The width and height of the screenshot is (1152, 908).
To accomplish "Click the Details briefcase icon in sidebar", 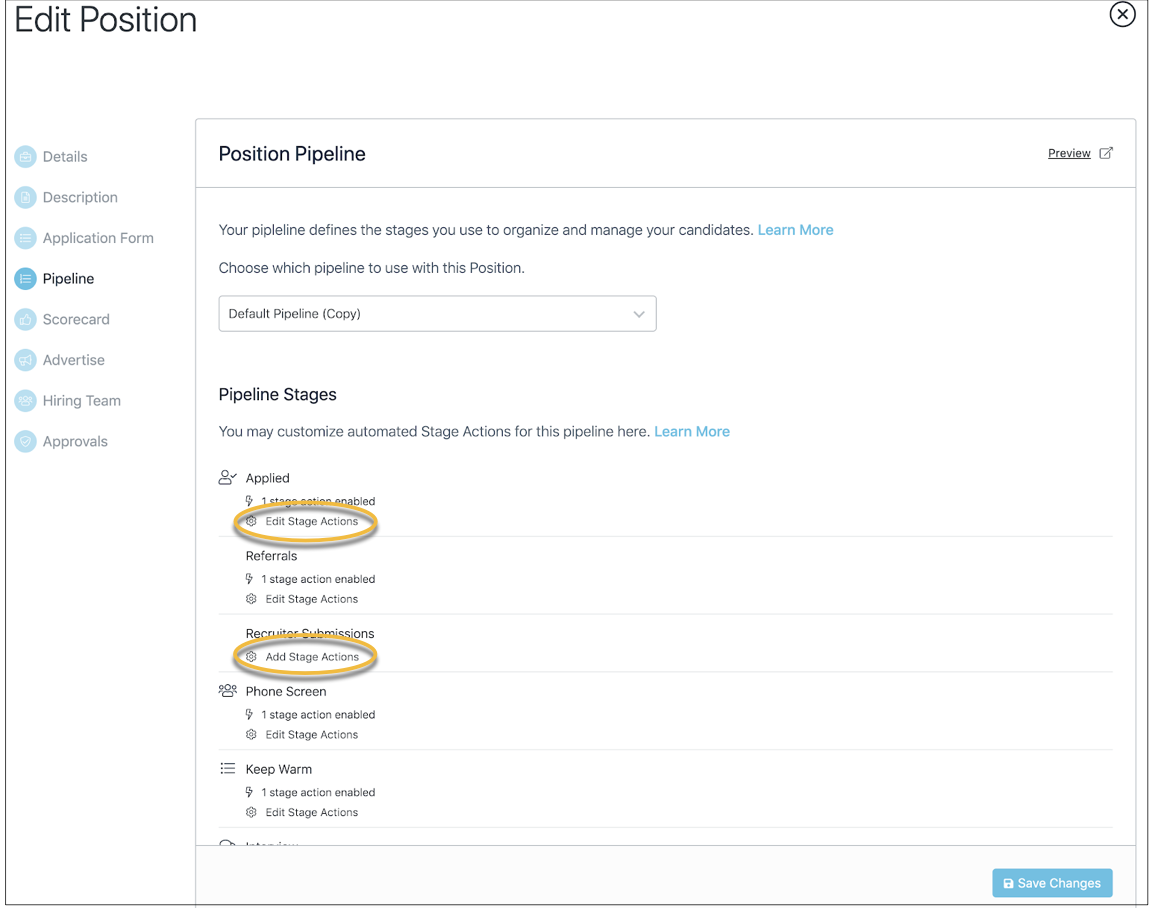I will 25,156.
